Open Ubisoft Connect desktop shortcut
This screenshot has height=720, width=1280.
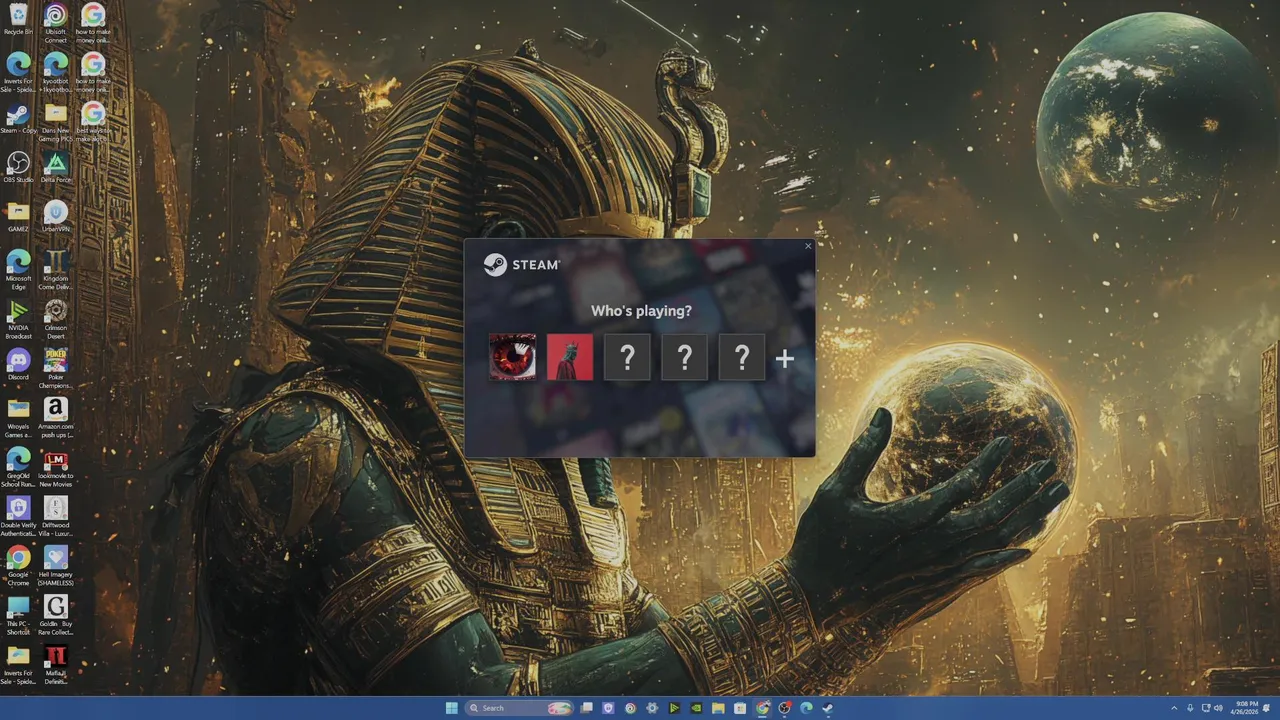(x=56, y=22)
